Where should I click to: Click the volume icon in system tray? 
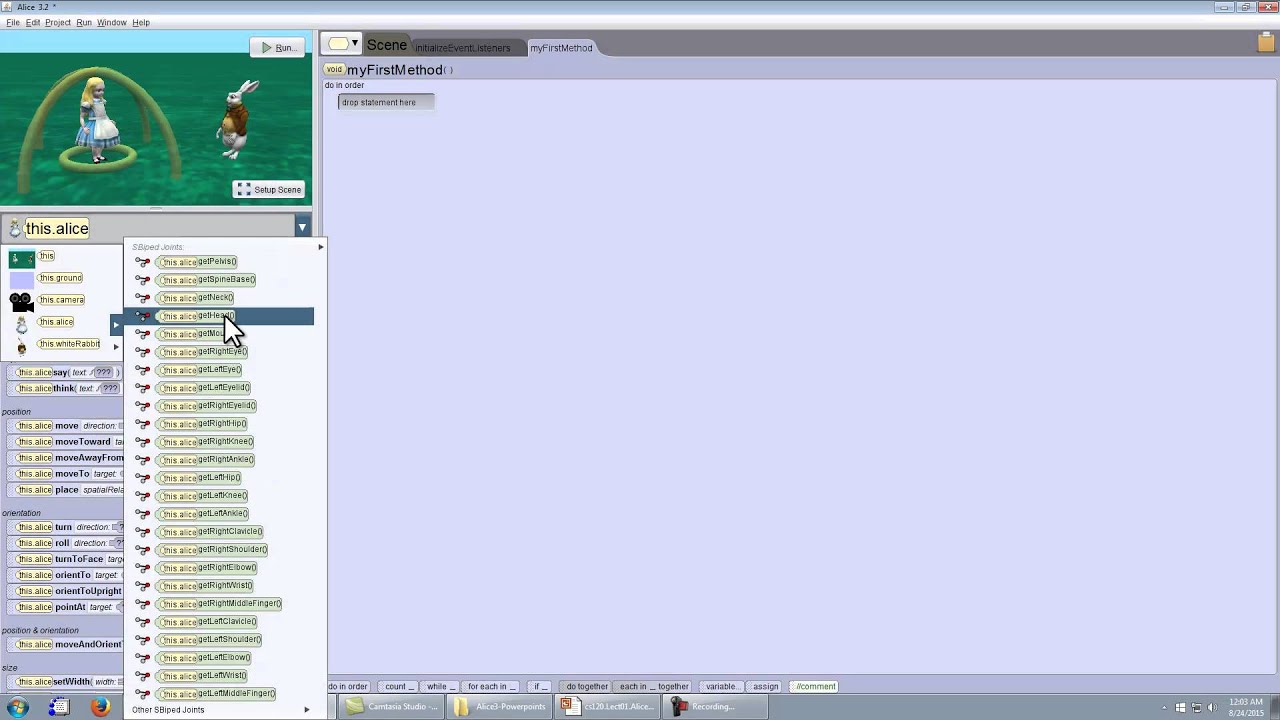pos(1213,707)
